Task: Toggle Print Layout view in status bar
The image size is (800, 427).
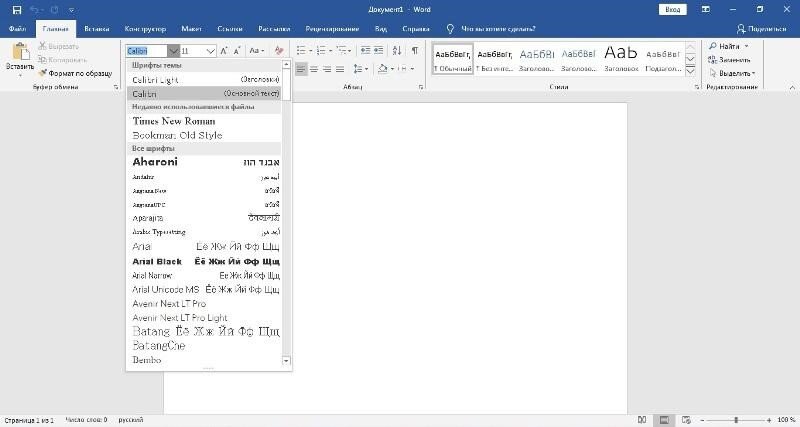Action: point(664,420)
